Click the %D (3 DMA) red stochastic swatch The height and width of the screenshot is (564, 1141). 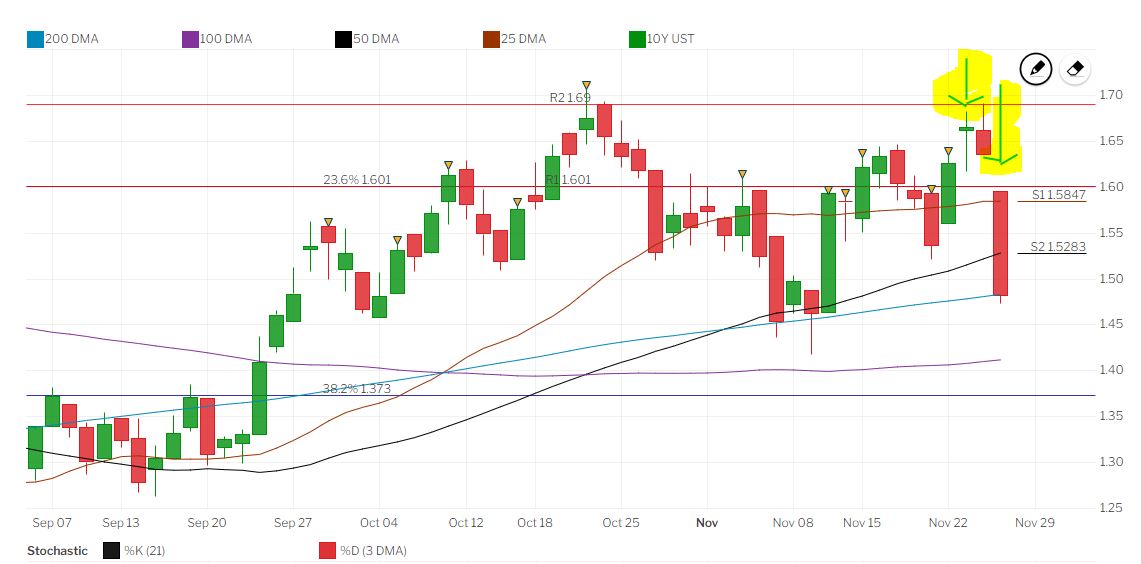pyautogui.click(x=327, y=551)
